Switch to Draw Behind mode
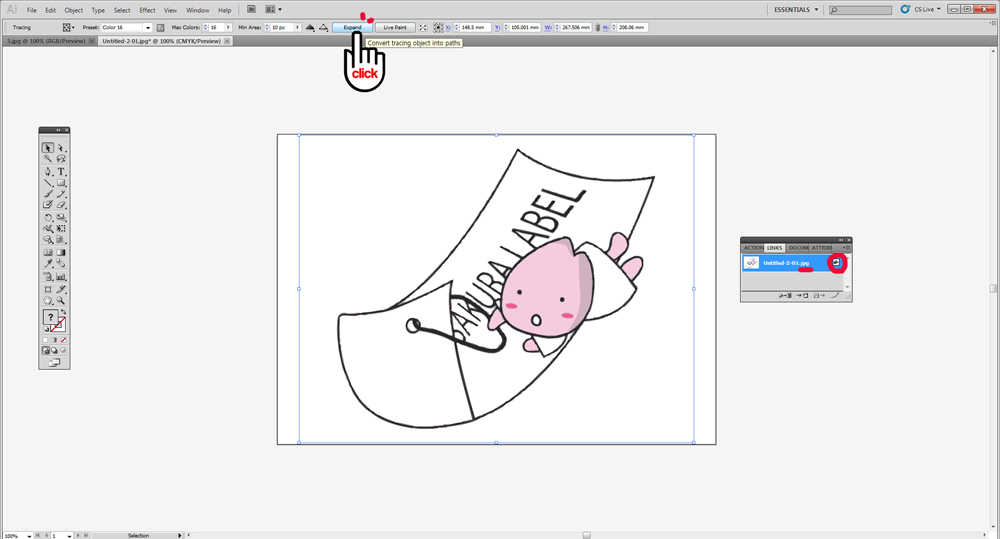This screenshot has height=539, width=1000. (x=54, y=350)
